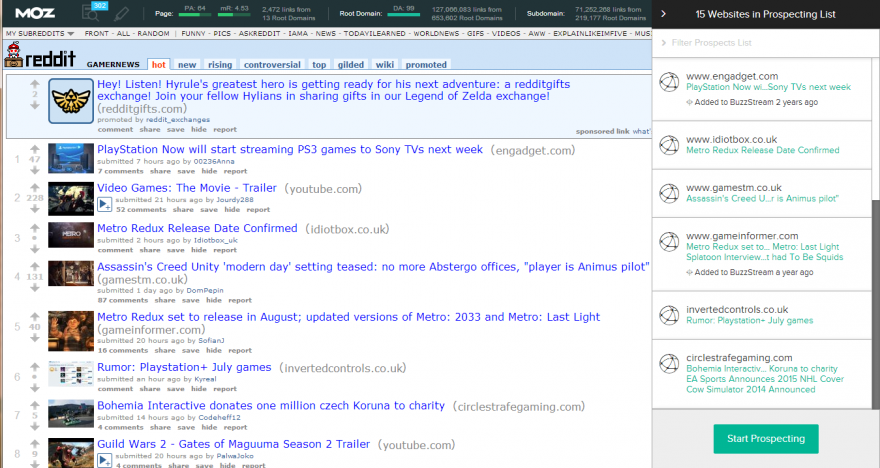880x468 pixels.
Task: Click BuzzStream icon beside invertedcontrols.co.uk
Action: click(x=668, y=315)
